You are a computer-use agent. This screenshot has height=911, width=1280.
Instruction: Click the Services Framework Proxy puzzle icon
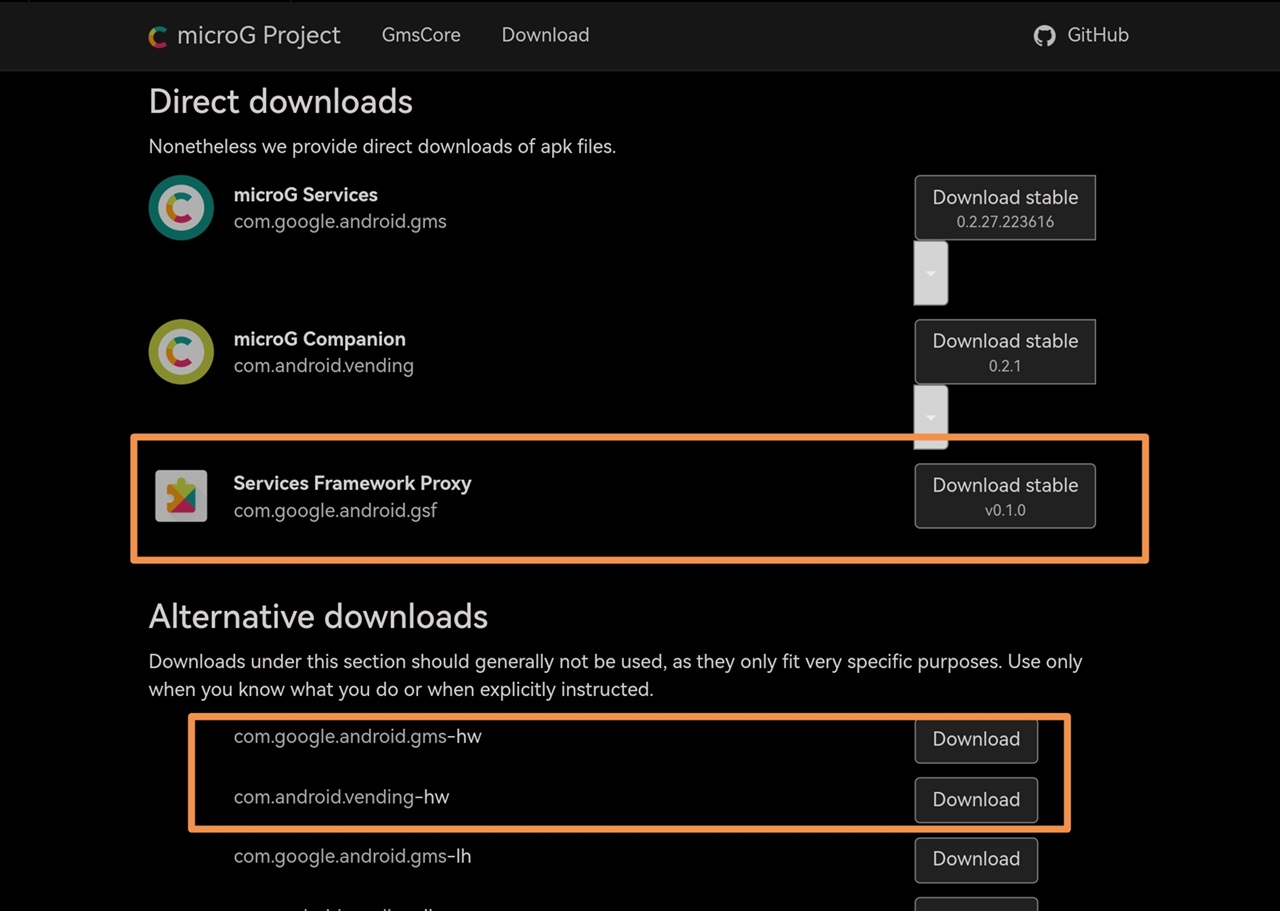pos(181,496)
